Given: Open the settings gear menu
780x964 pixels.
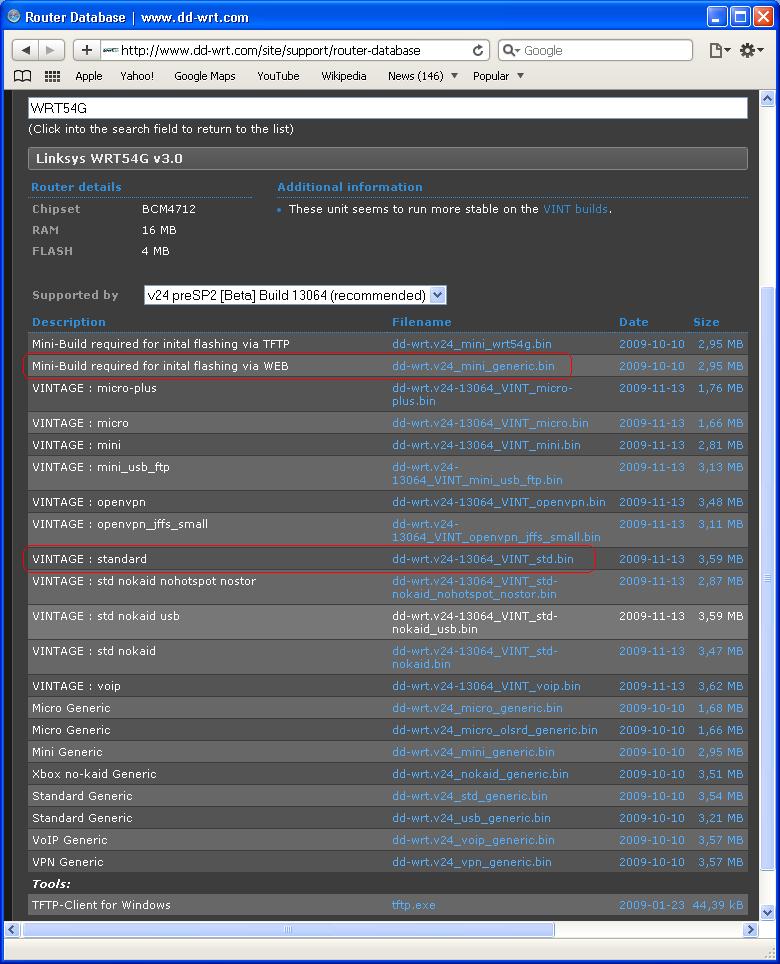Looking at the screenshot, I should pyautogui.click(x=750, y=50).
